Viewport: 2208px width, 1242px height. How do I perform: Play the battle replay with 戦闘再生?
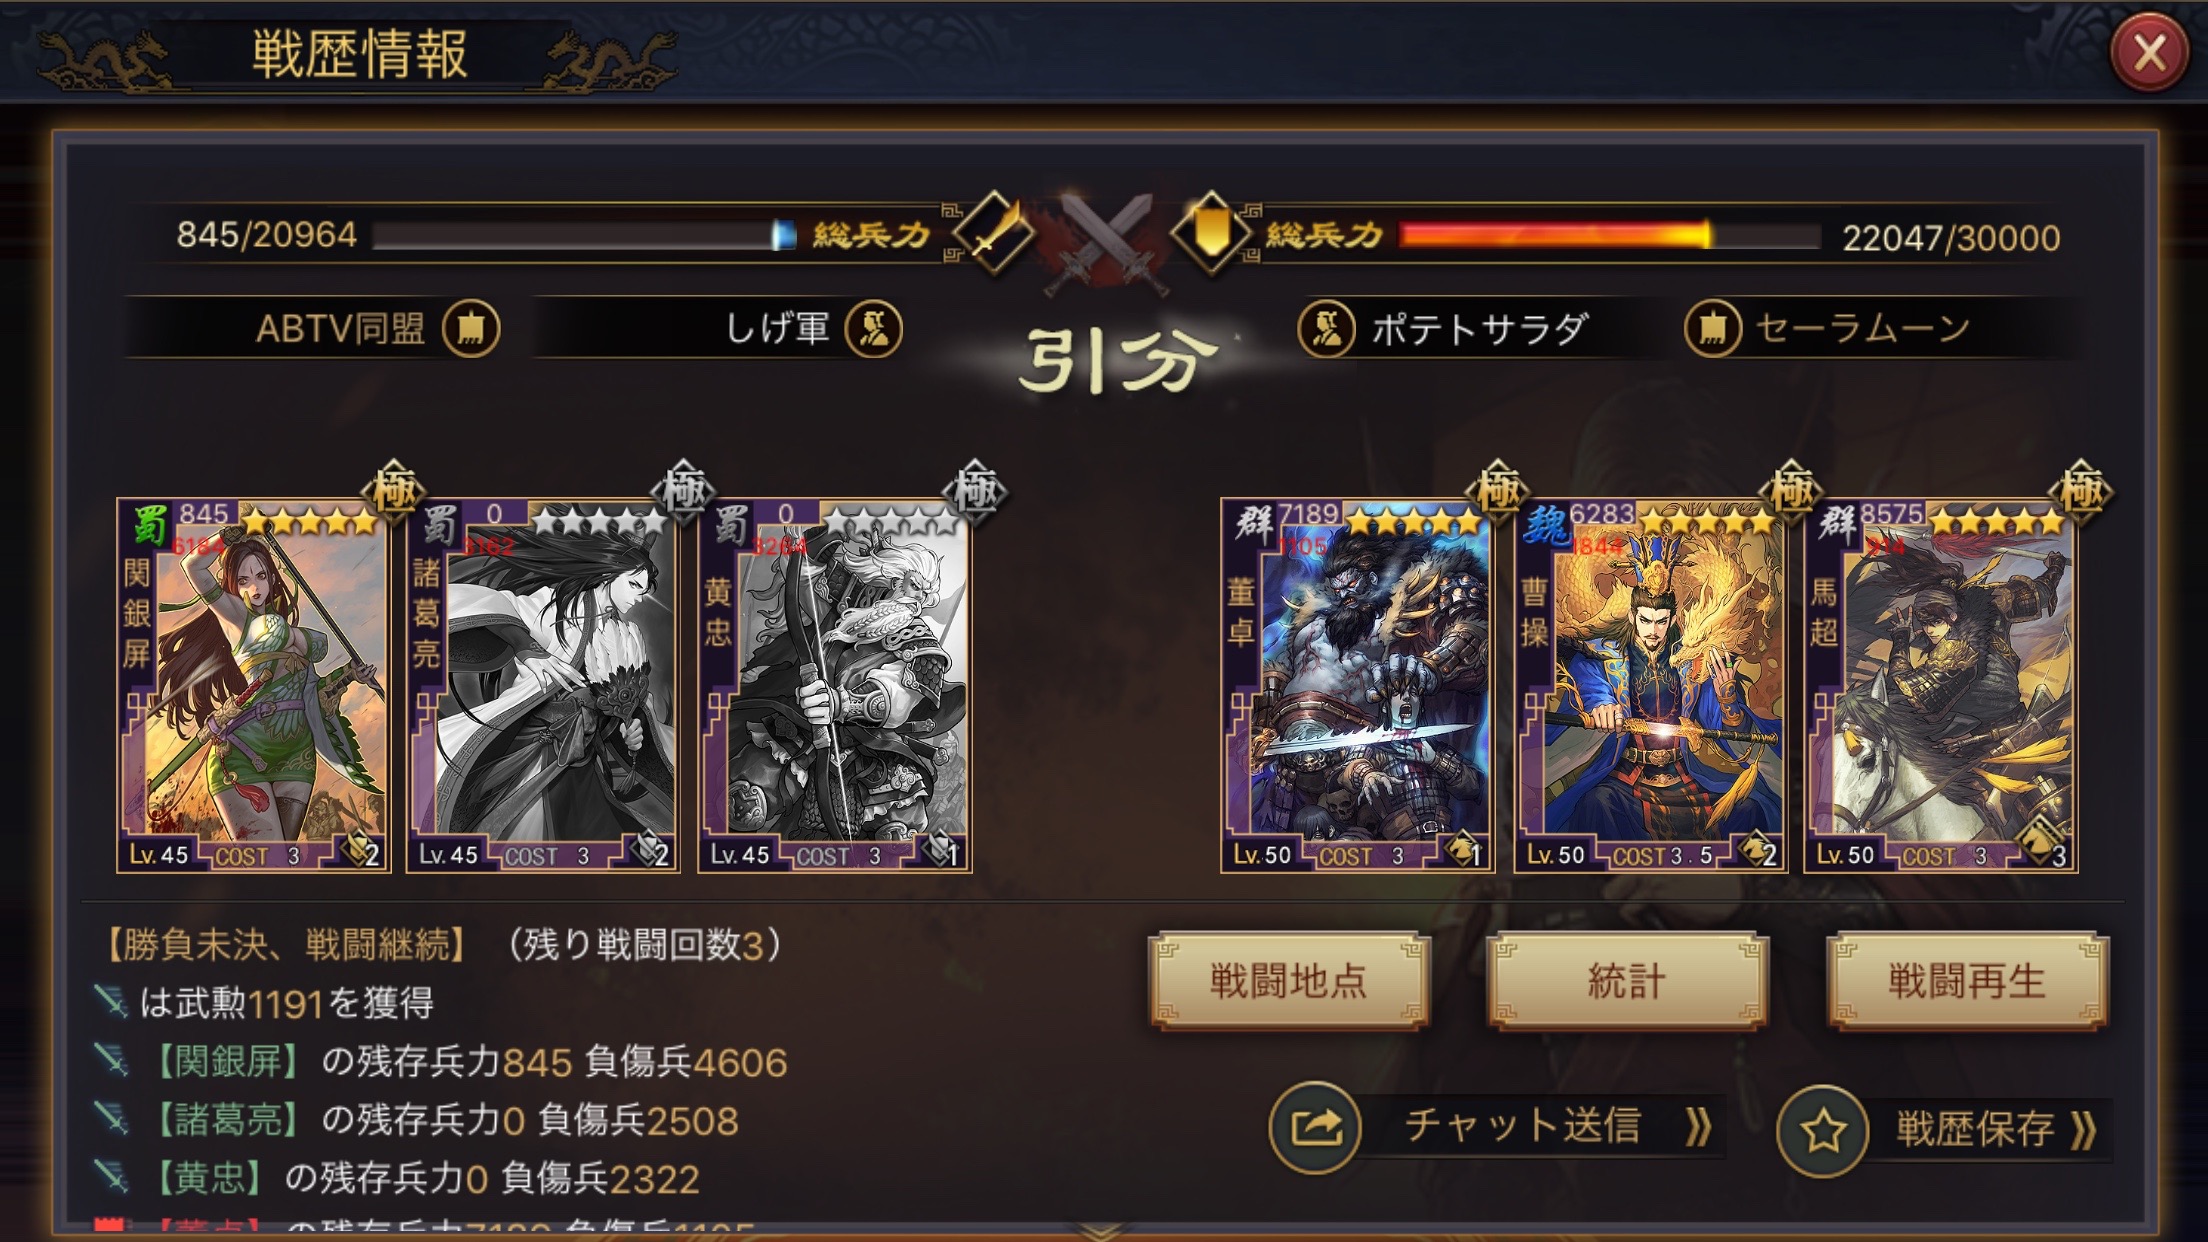1967,981
